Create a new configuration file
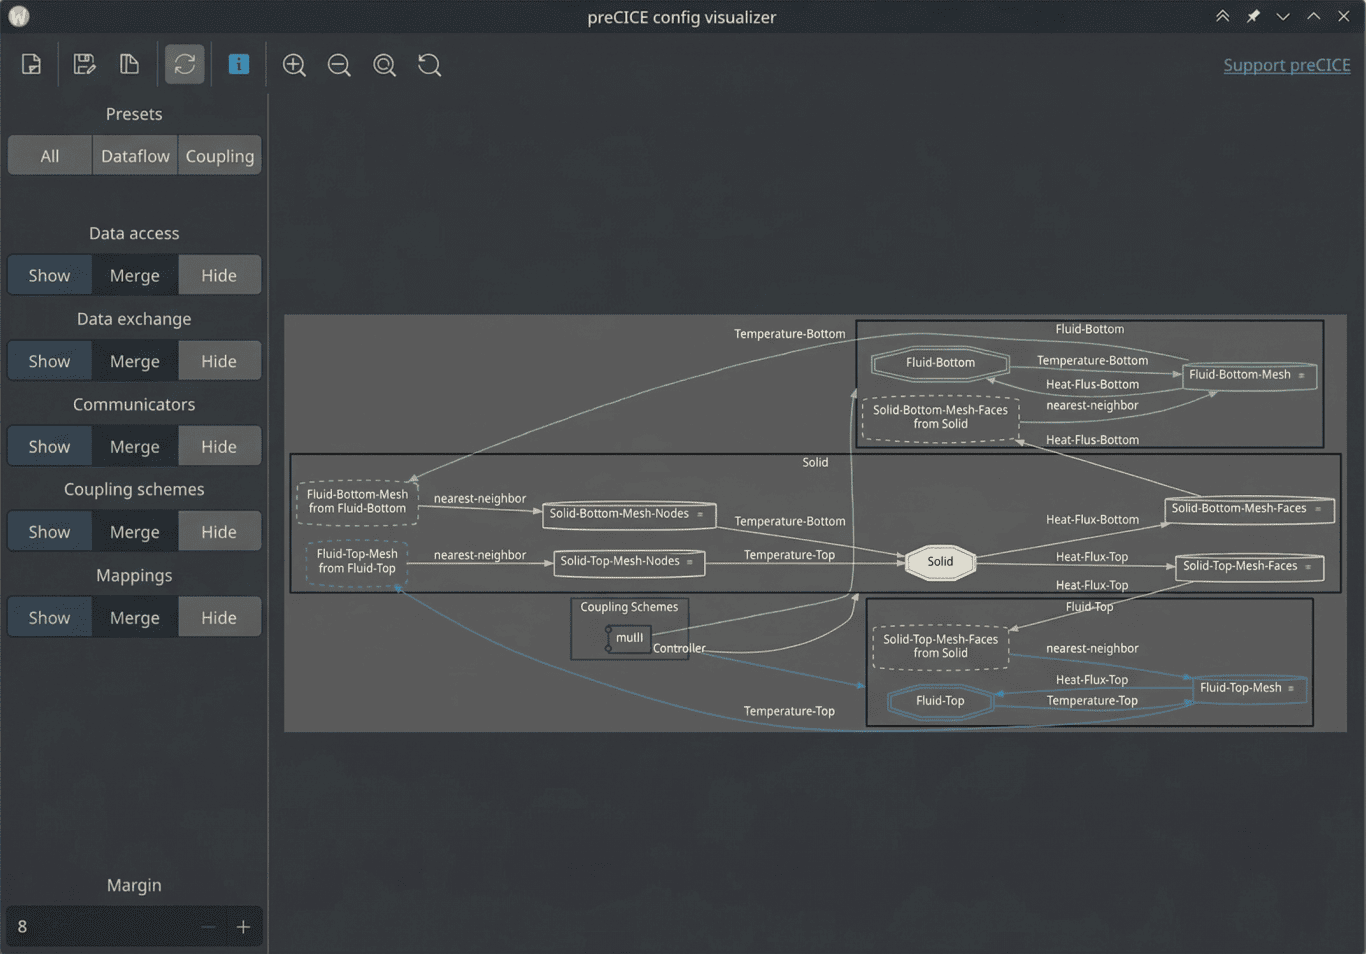Image resolution: width=1366 pixels, height=954 pixels. pos(31,64)
